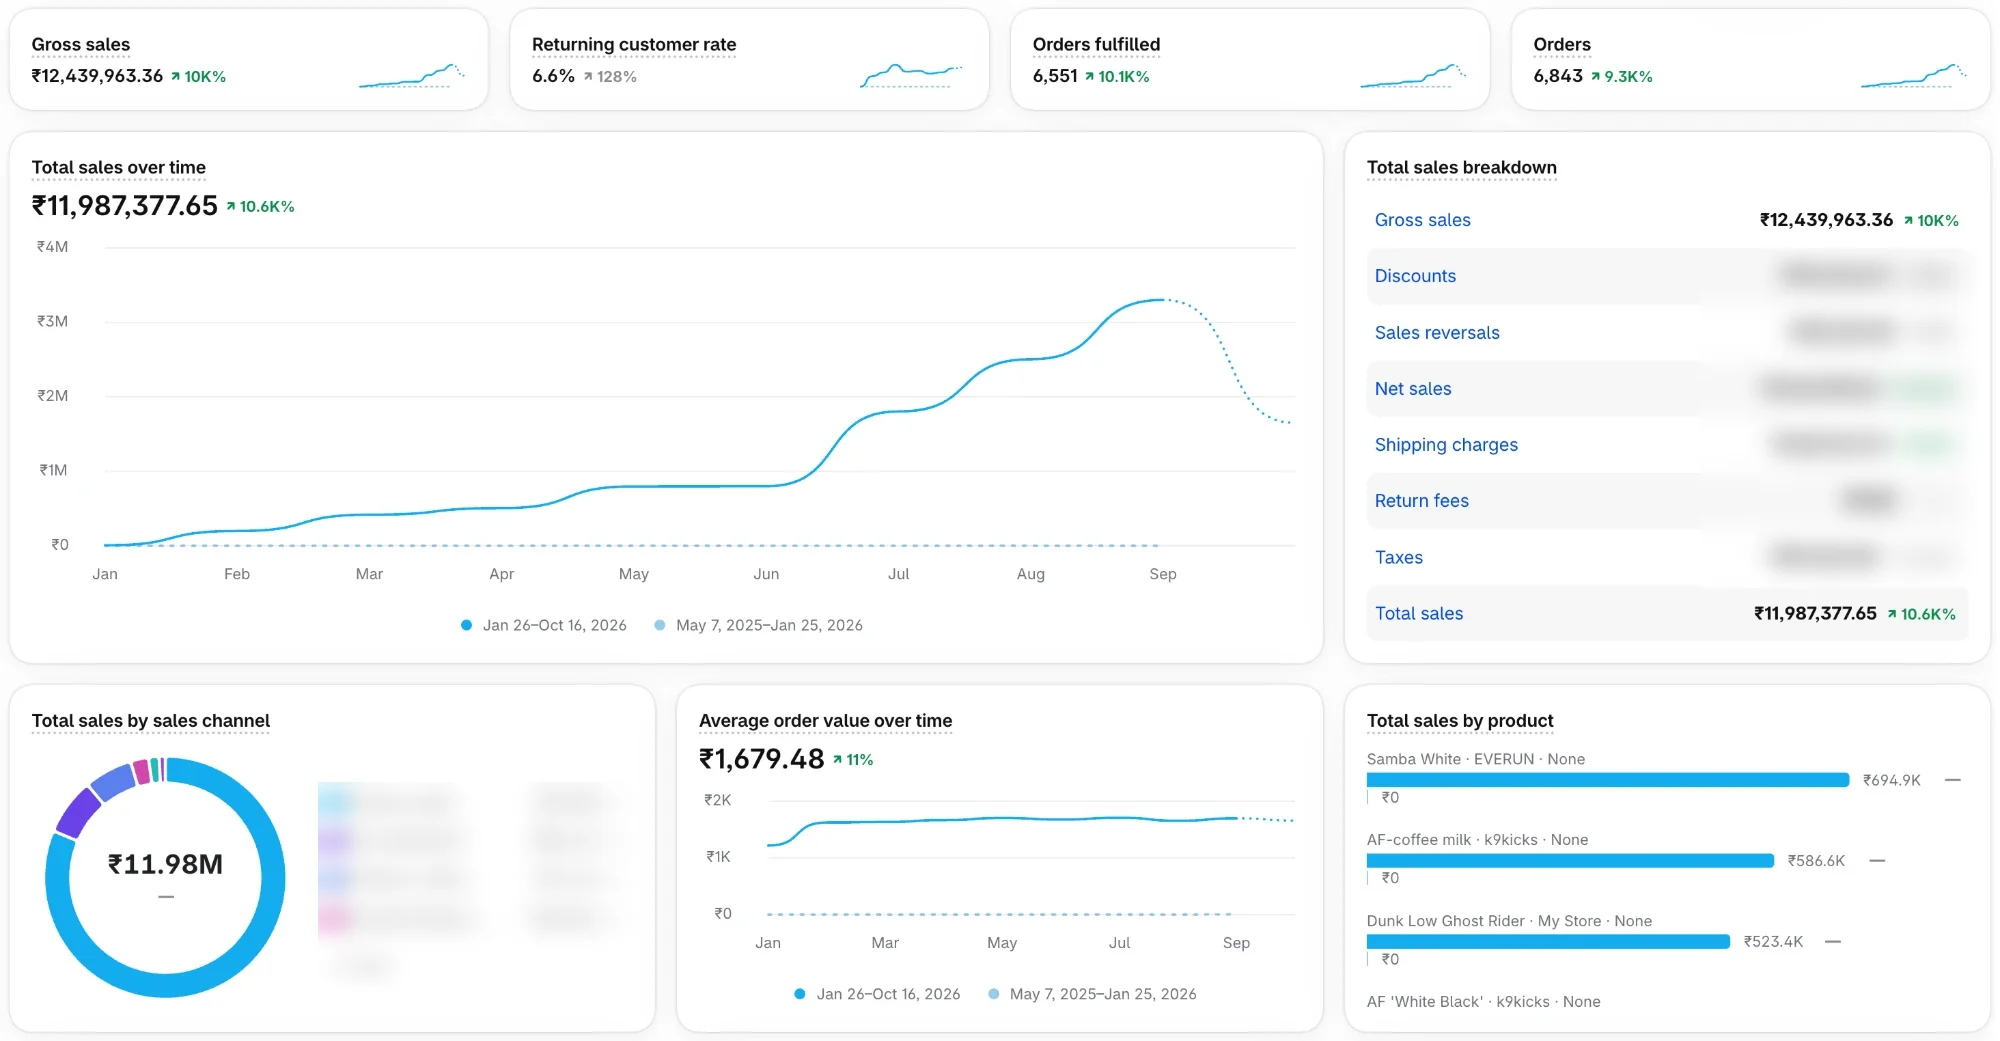2000x1041 pixels.
Task: Open Average order value over time report
Action: click(825, 721)
